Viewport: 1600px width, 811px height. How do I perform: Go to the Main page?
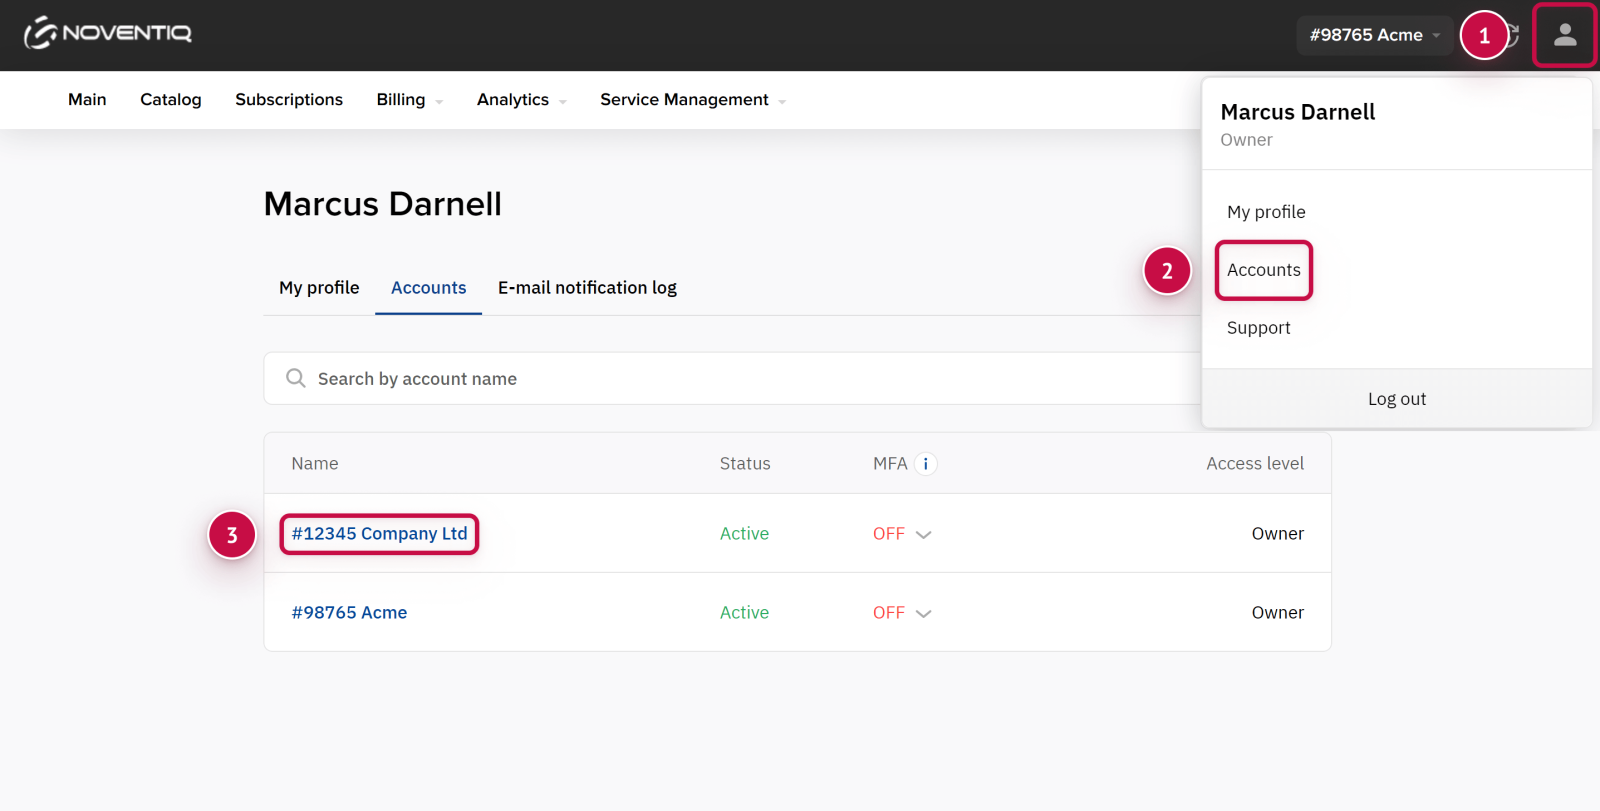[87, 100]
